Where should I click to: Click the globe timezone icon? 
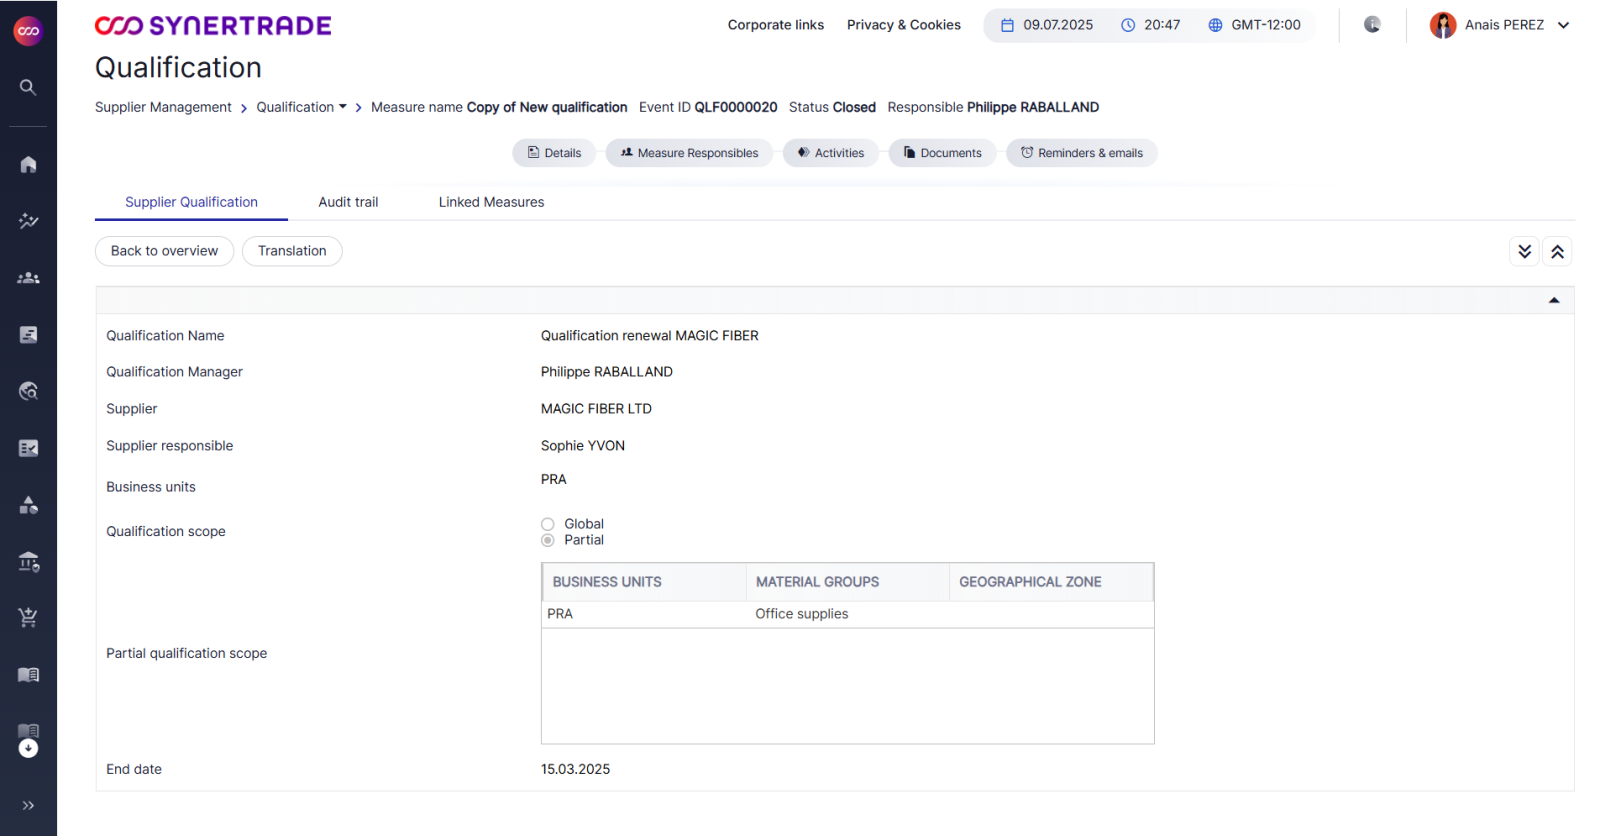click(1215, 25)
